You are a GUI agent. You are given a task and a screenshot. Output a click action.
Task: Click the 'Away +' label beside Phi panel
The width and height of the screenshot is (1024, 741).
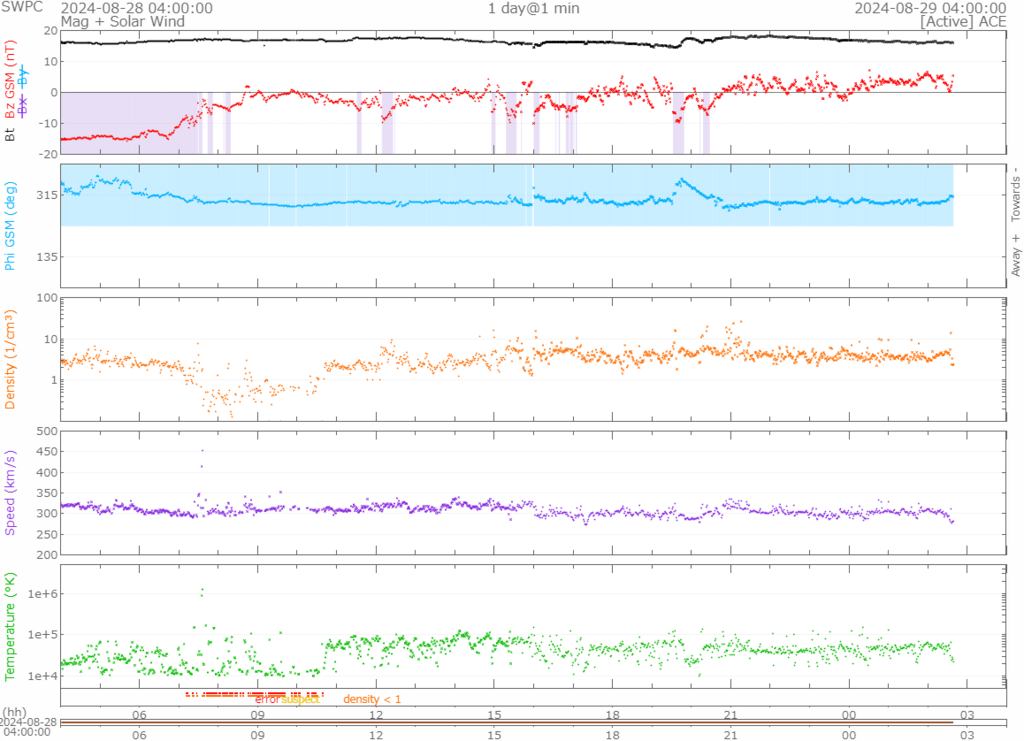[x=1016, y=254]
